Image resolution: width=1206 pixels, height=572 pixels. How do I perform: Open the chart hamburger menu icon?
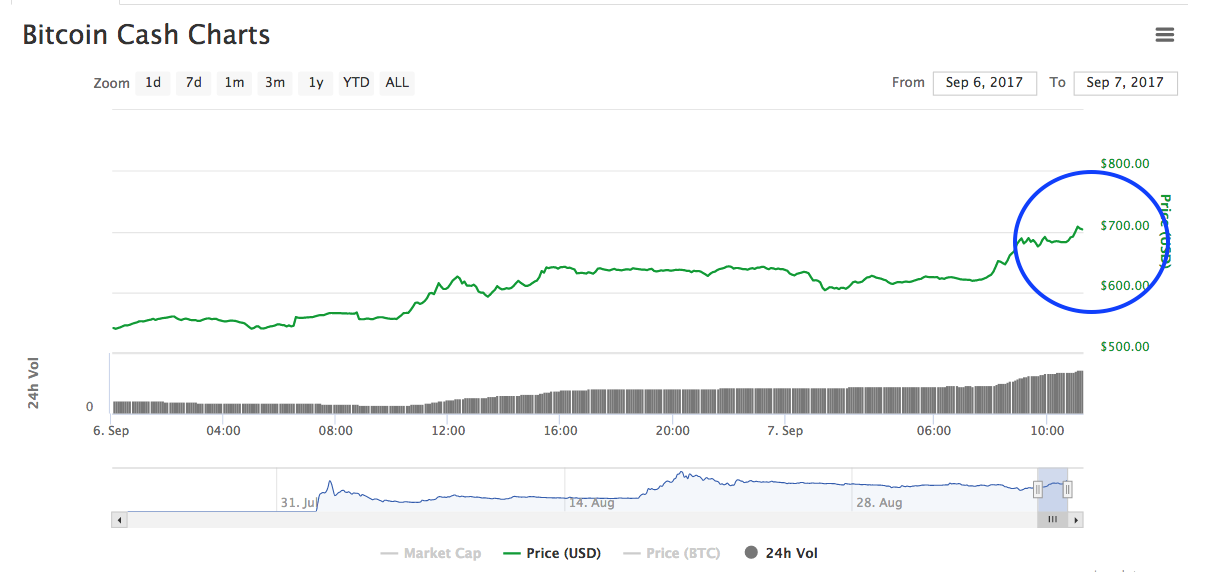[x=1164, y=35]
